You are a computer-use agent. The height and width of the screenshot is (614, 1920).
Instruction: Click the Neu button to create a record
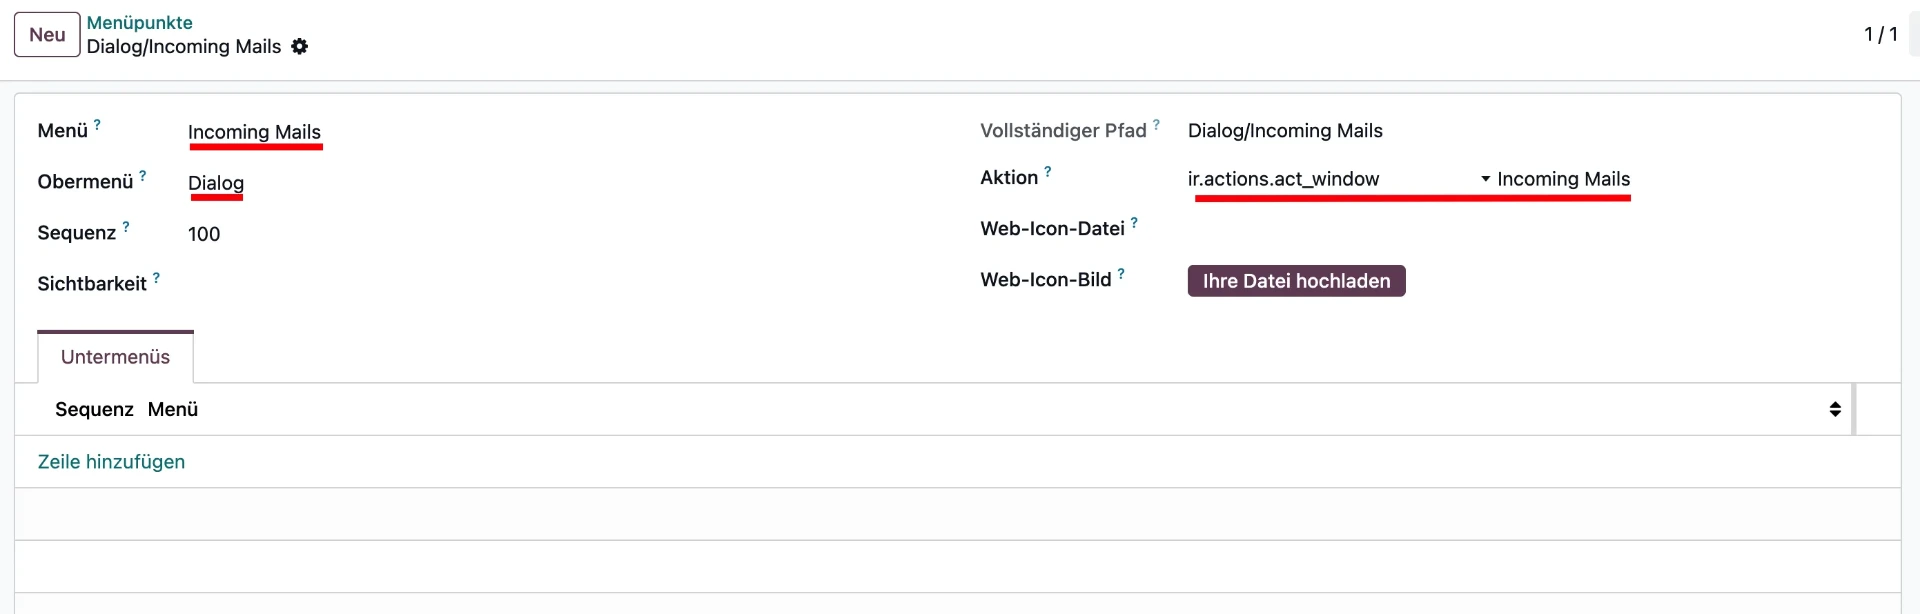click(46, 34)
